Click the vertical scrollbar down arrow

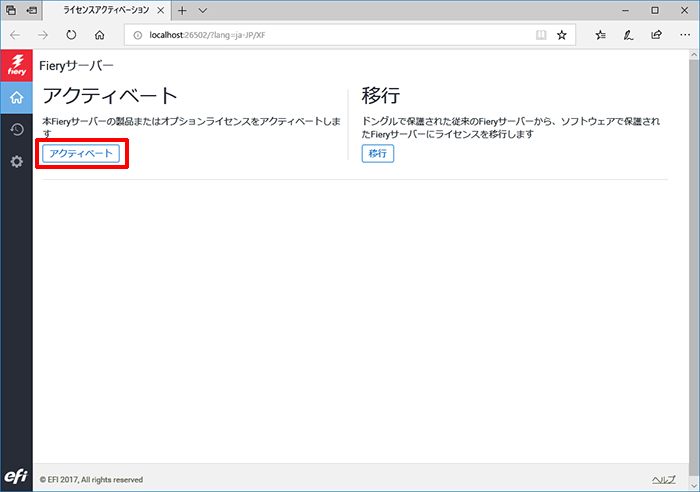pos(694,486)
